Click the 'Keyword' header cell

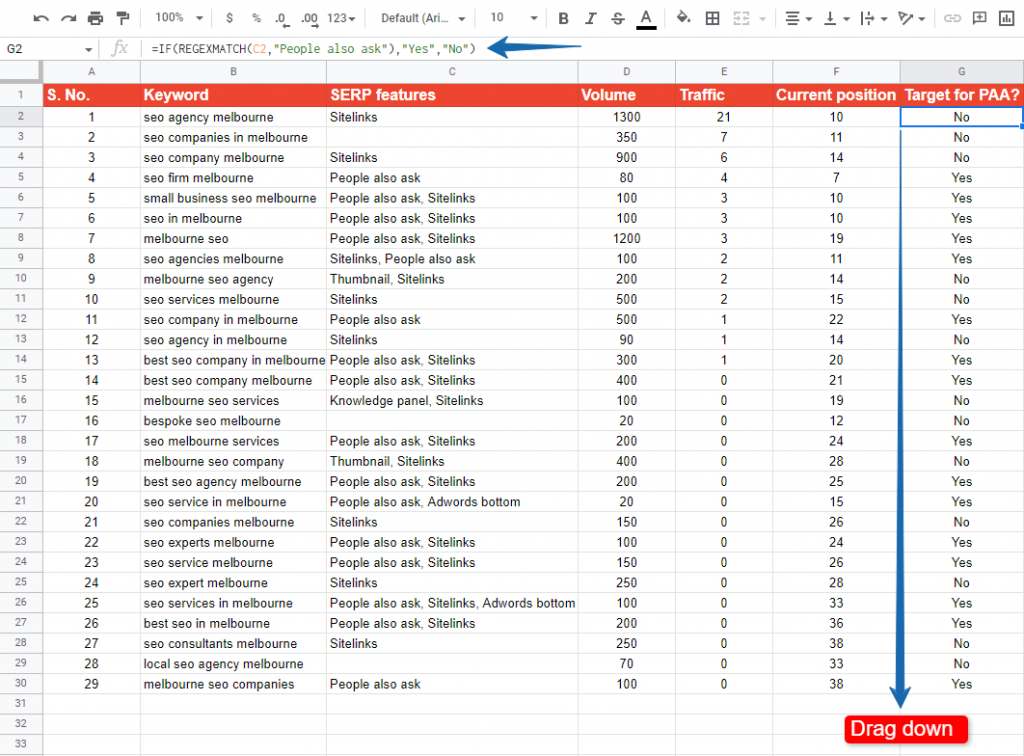coord(233,95)
